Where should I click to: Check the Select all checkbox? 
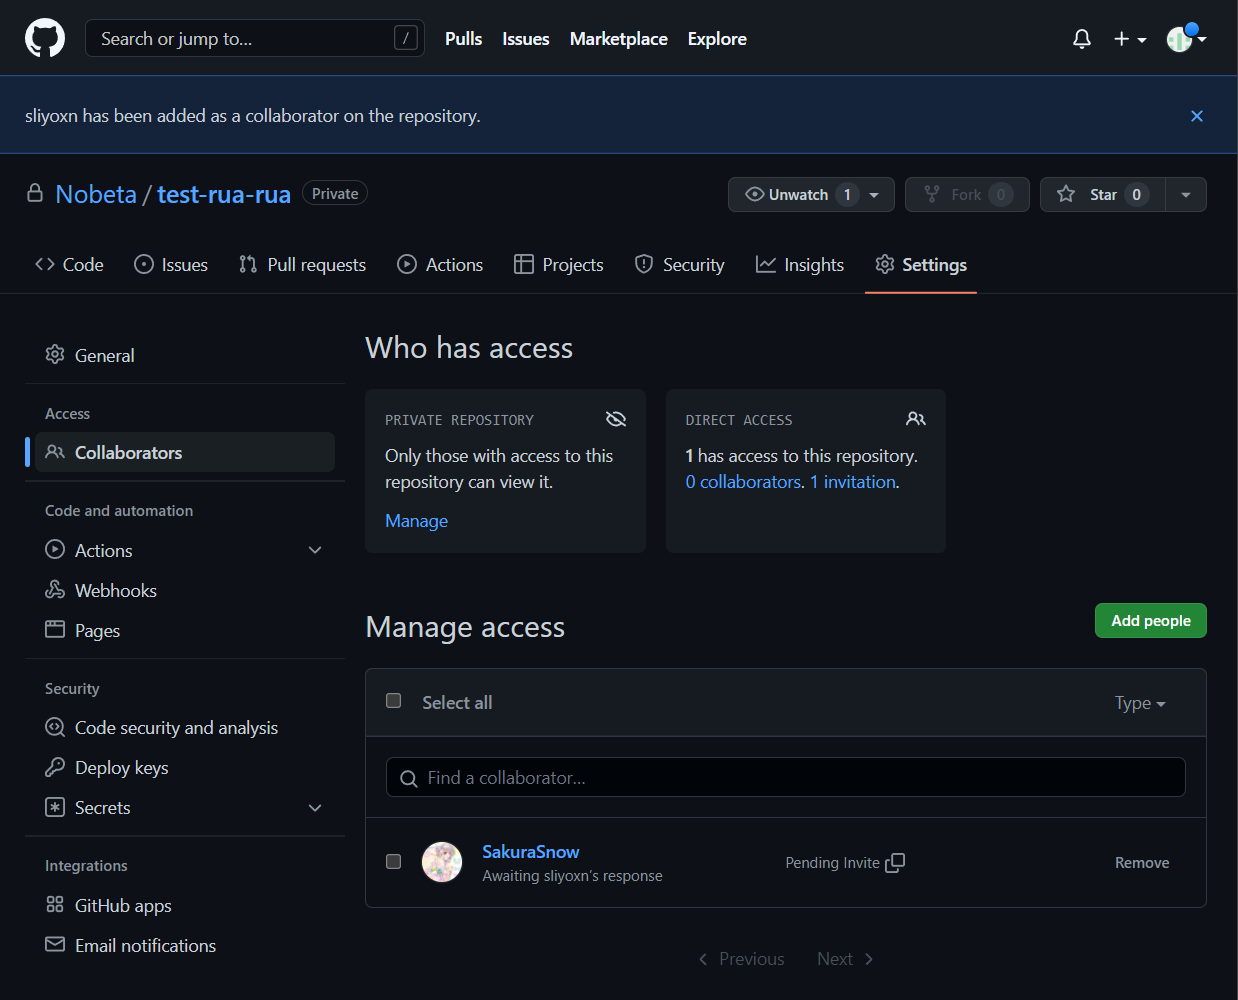click(394, 701)
